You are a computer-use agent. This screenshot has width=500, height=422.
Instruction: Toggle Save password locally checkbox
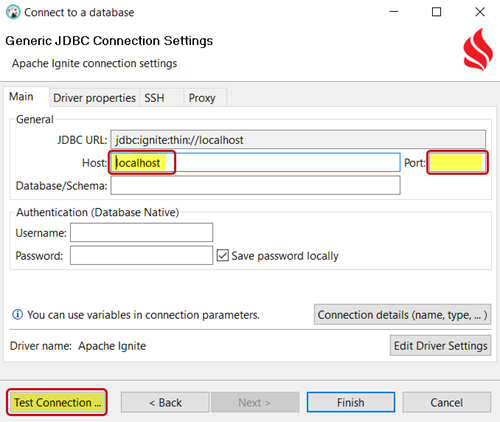tap(222, 256)
